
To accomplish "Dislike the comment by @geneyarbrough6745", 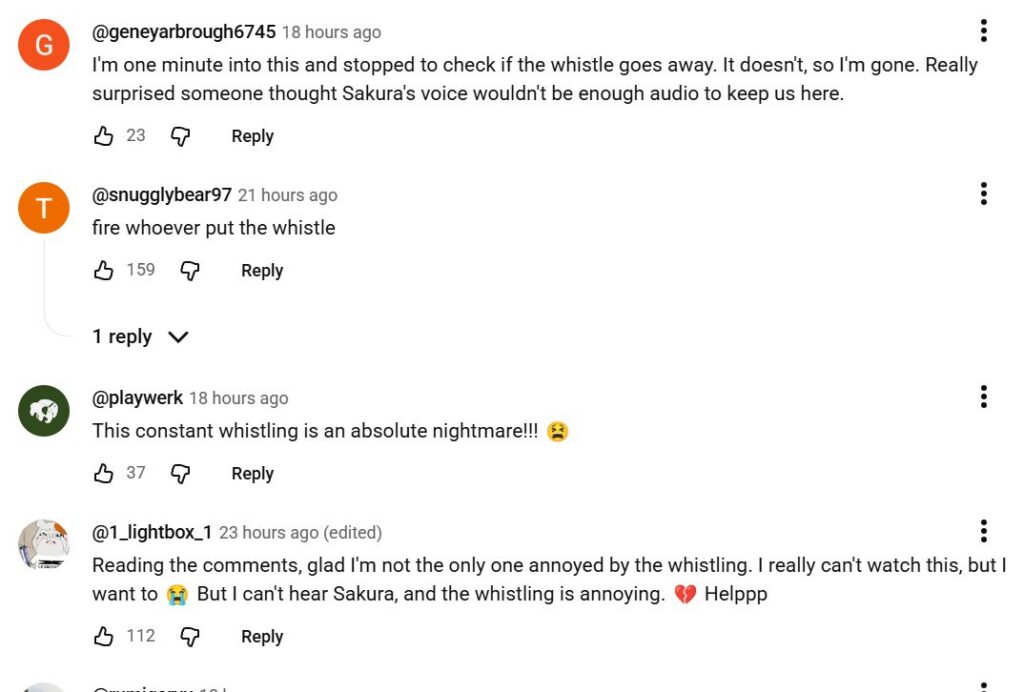I will click(x=180, y=136).
